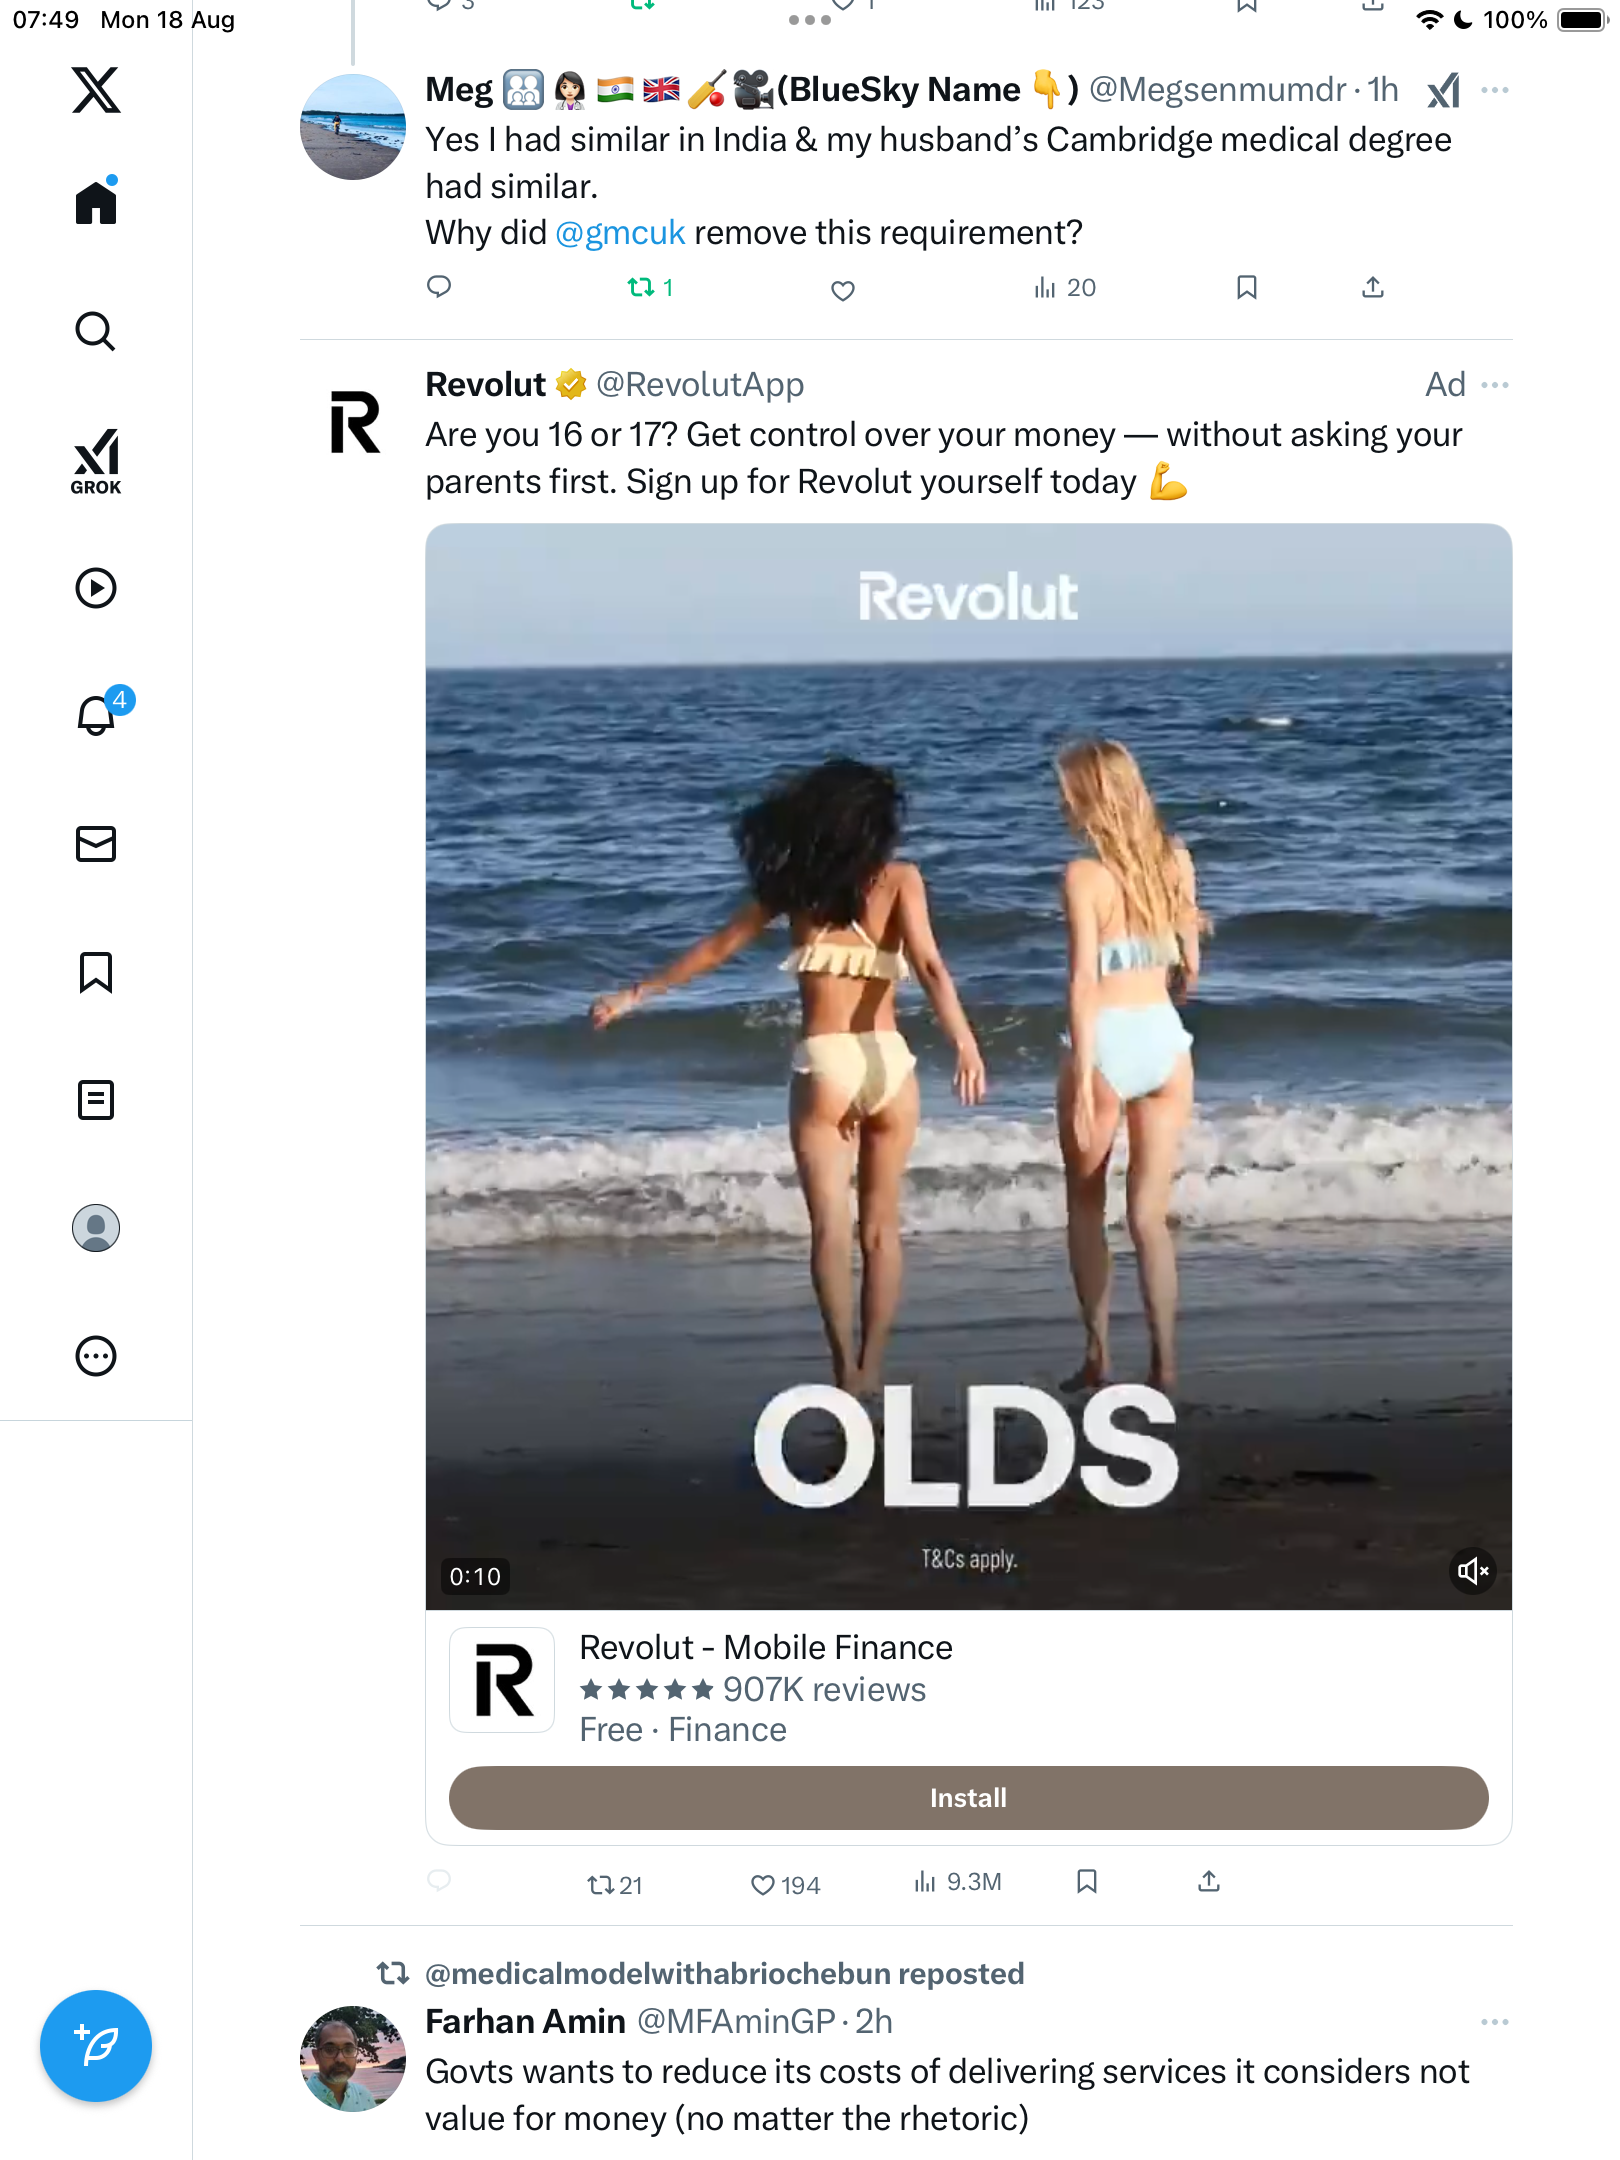The width and height of the screenshot is (1620, 2160).
Task: Go to the Home tab
Action: (96, 203)
